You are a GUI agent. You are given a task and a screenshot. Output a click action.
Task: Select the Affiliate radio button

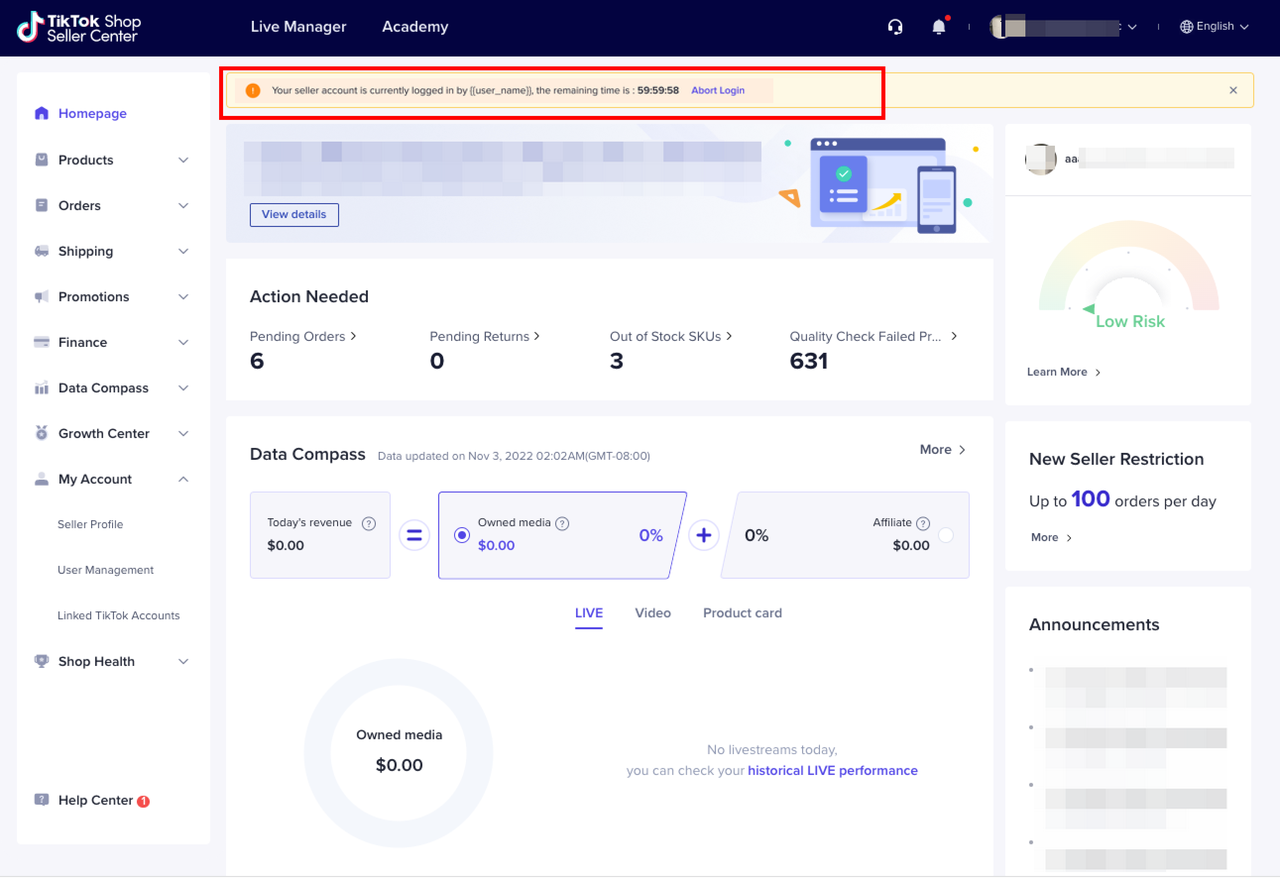(945, 535)
